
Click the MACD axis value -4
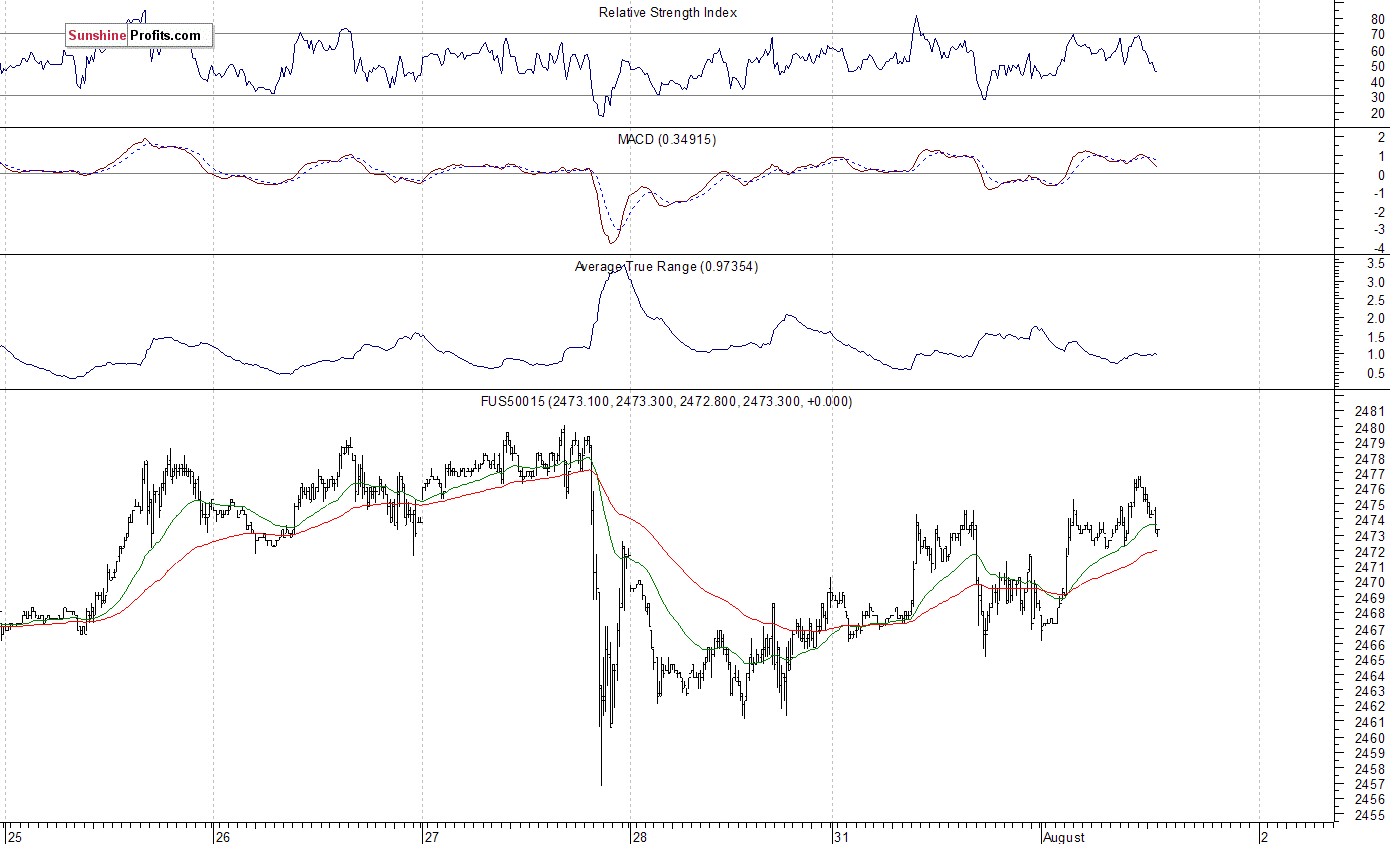[x=1378, y=248]
